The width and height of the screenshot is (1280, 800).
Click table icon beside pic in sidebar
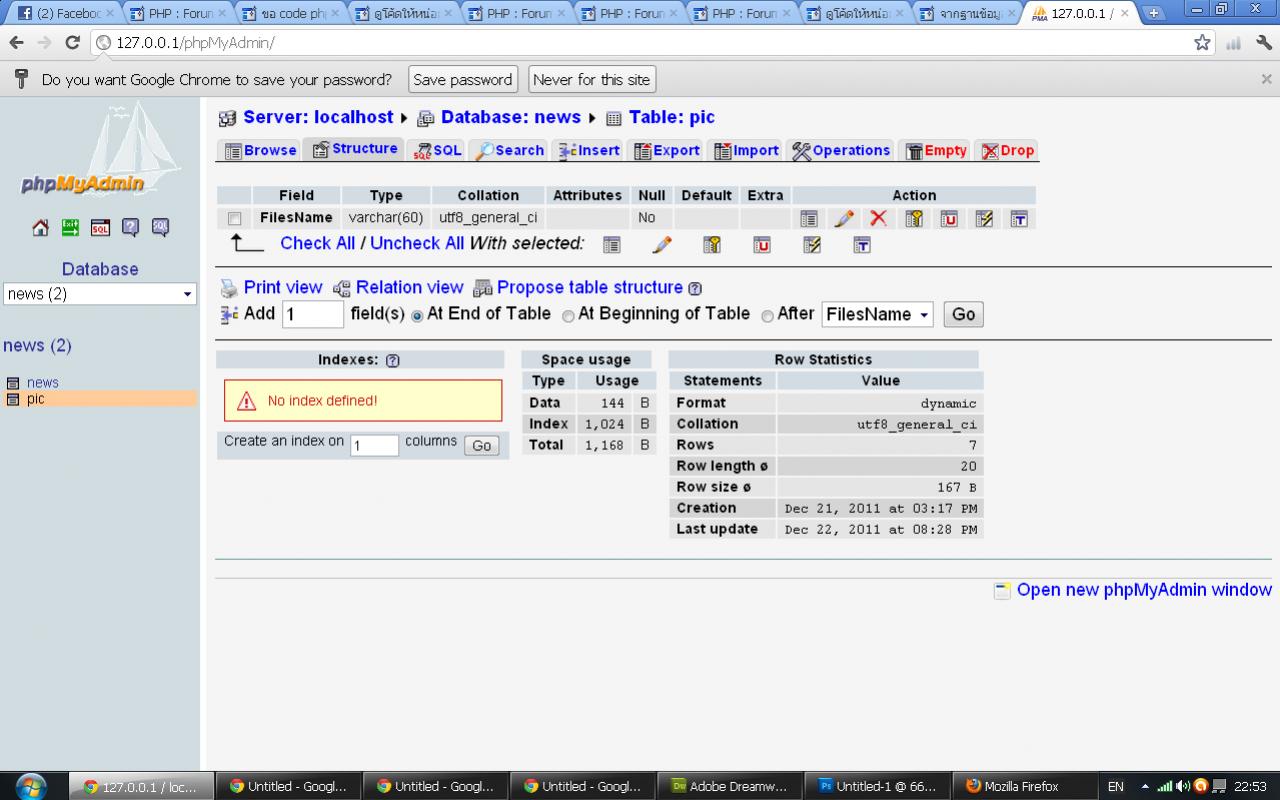click(x=13, y=399)
